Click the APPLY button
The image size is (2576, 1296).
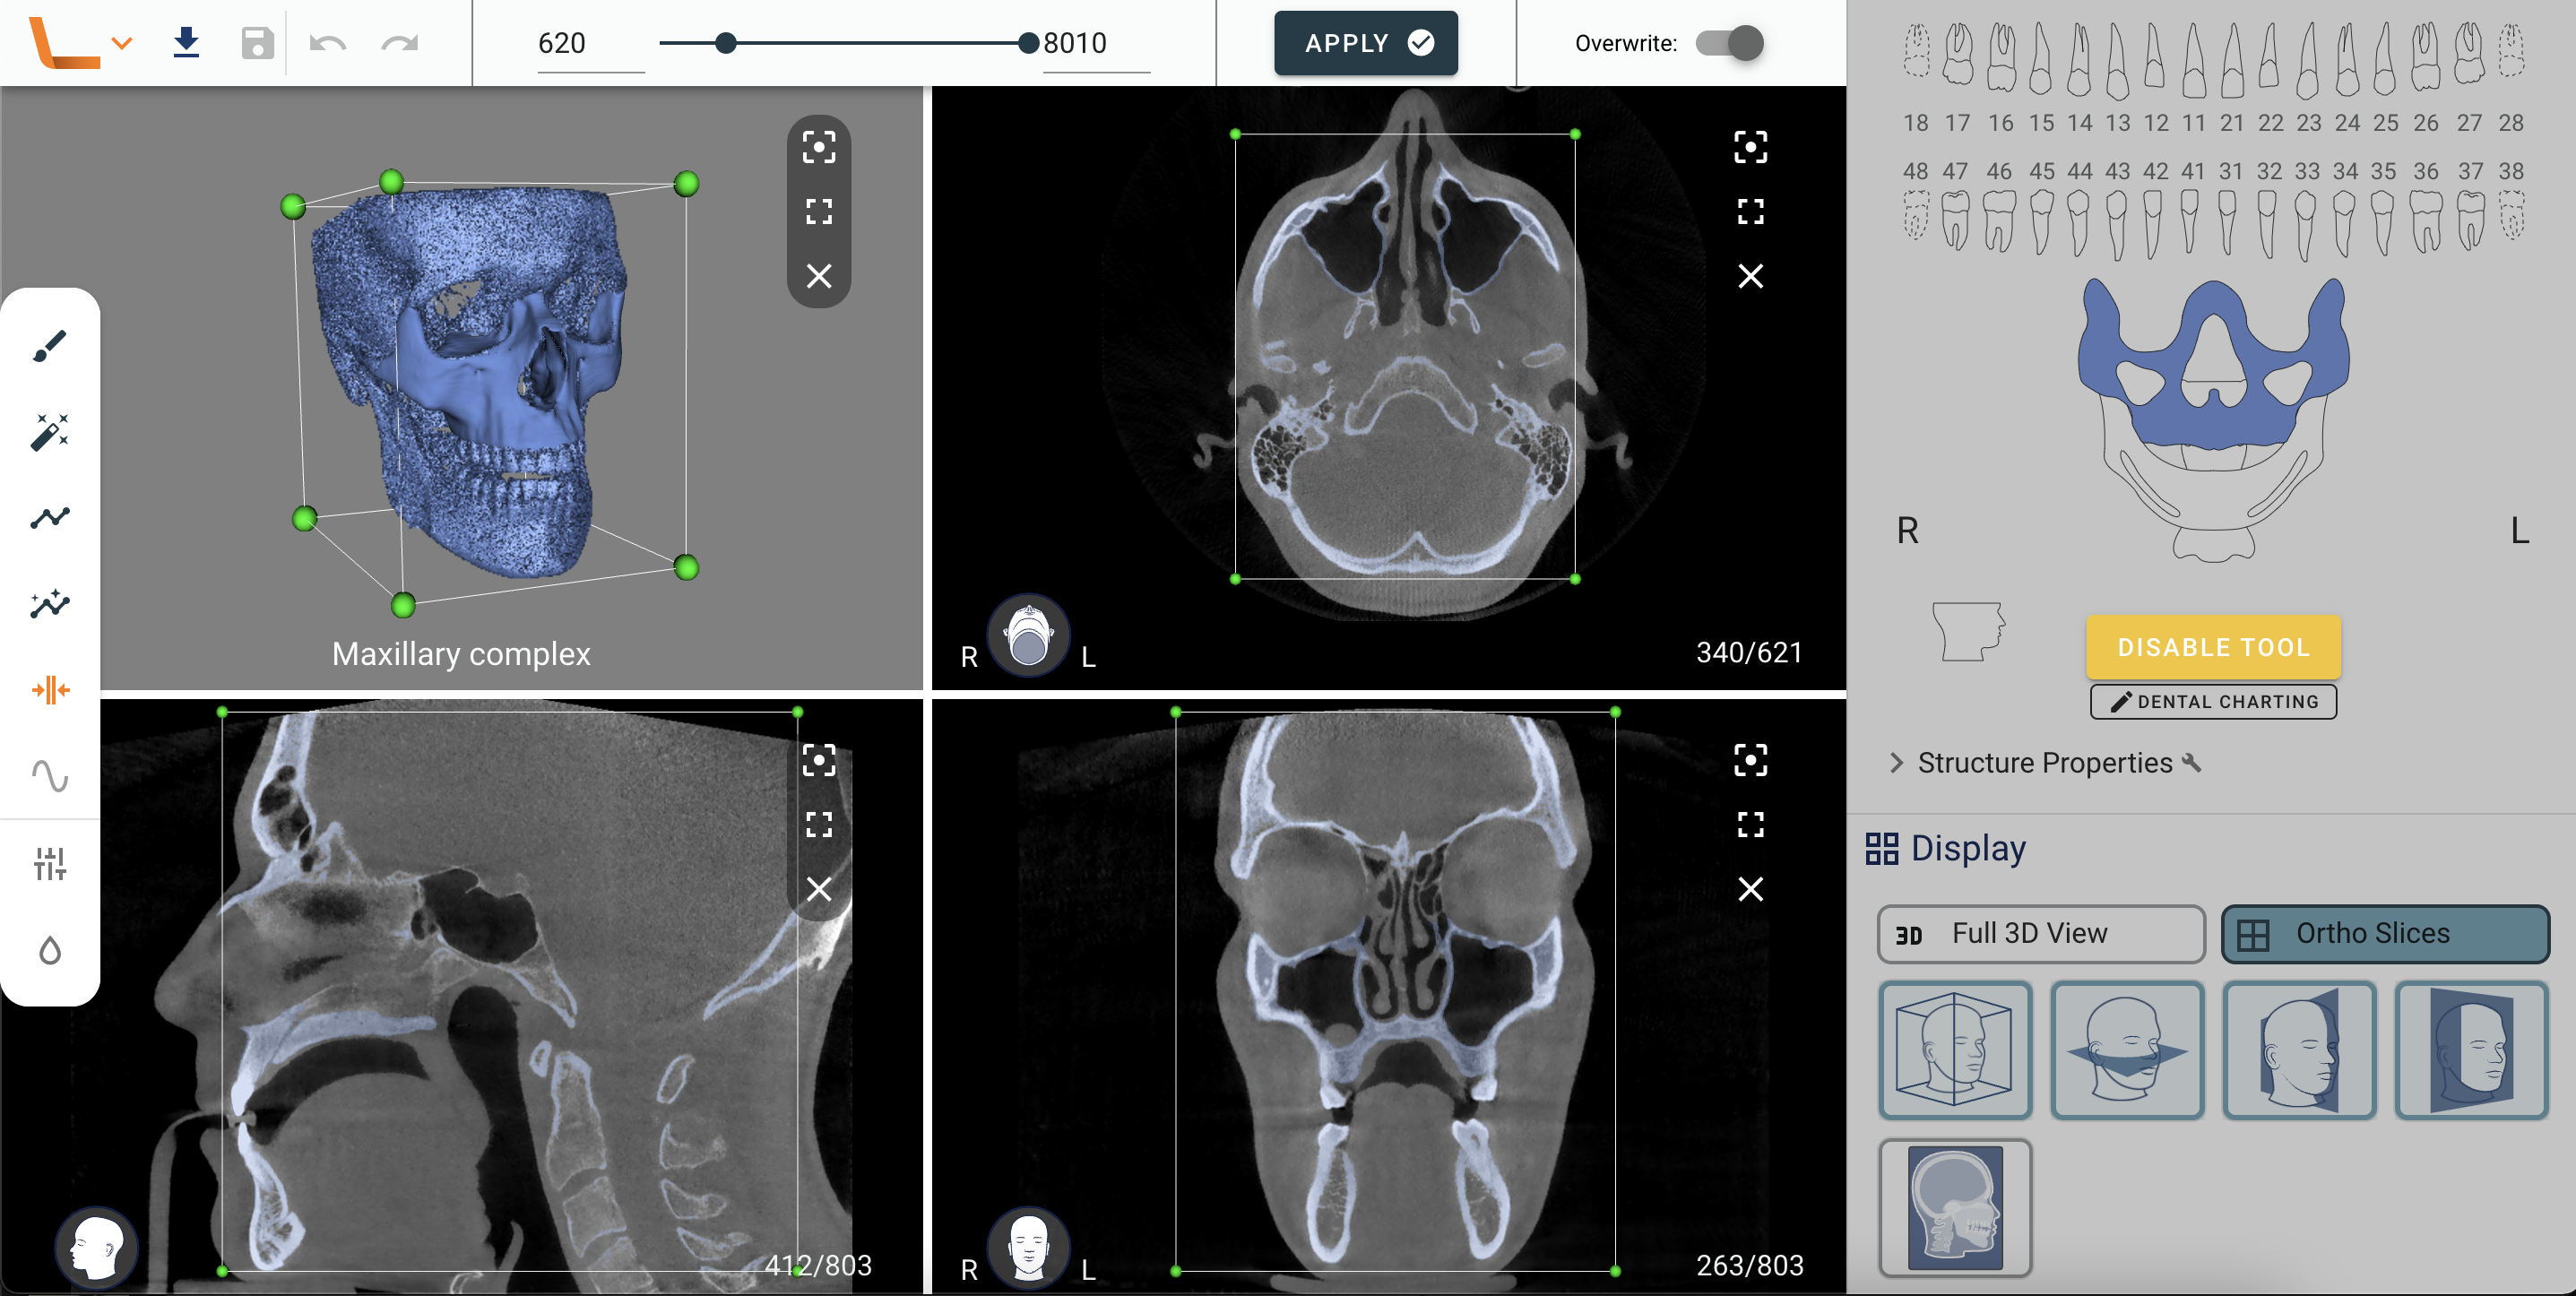click(1365, 43)
